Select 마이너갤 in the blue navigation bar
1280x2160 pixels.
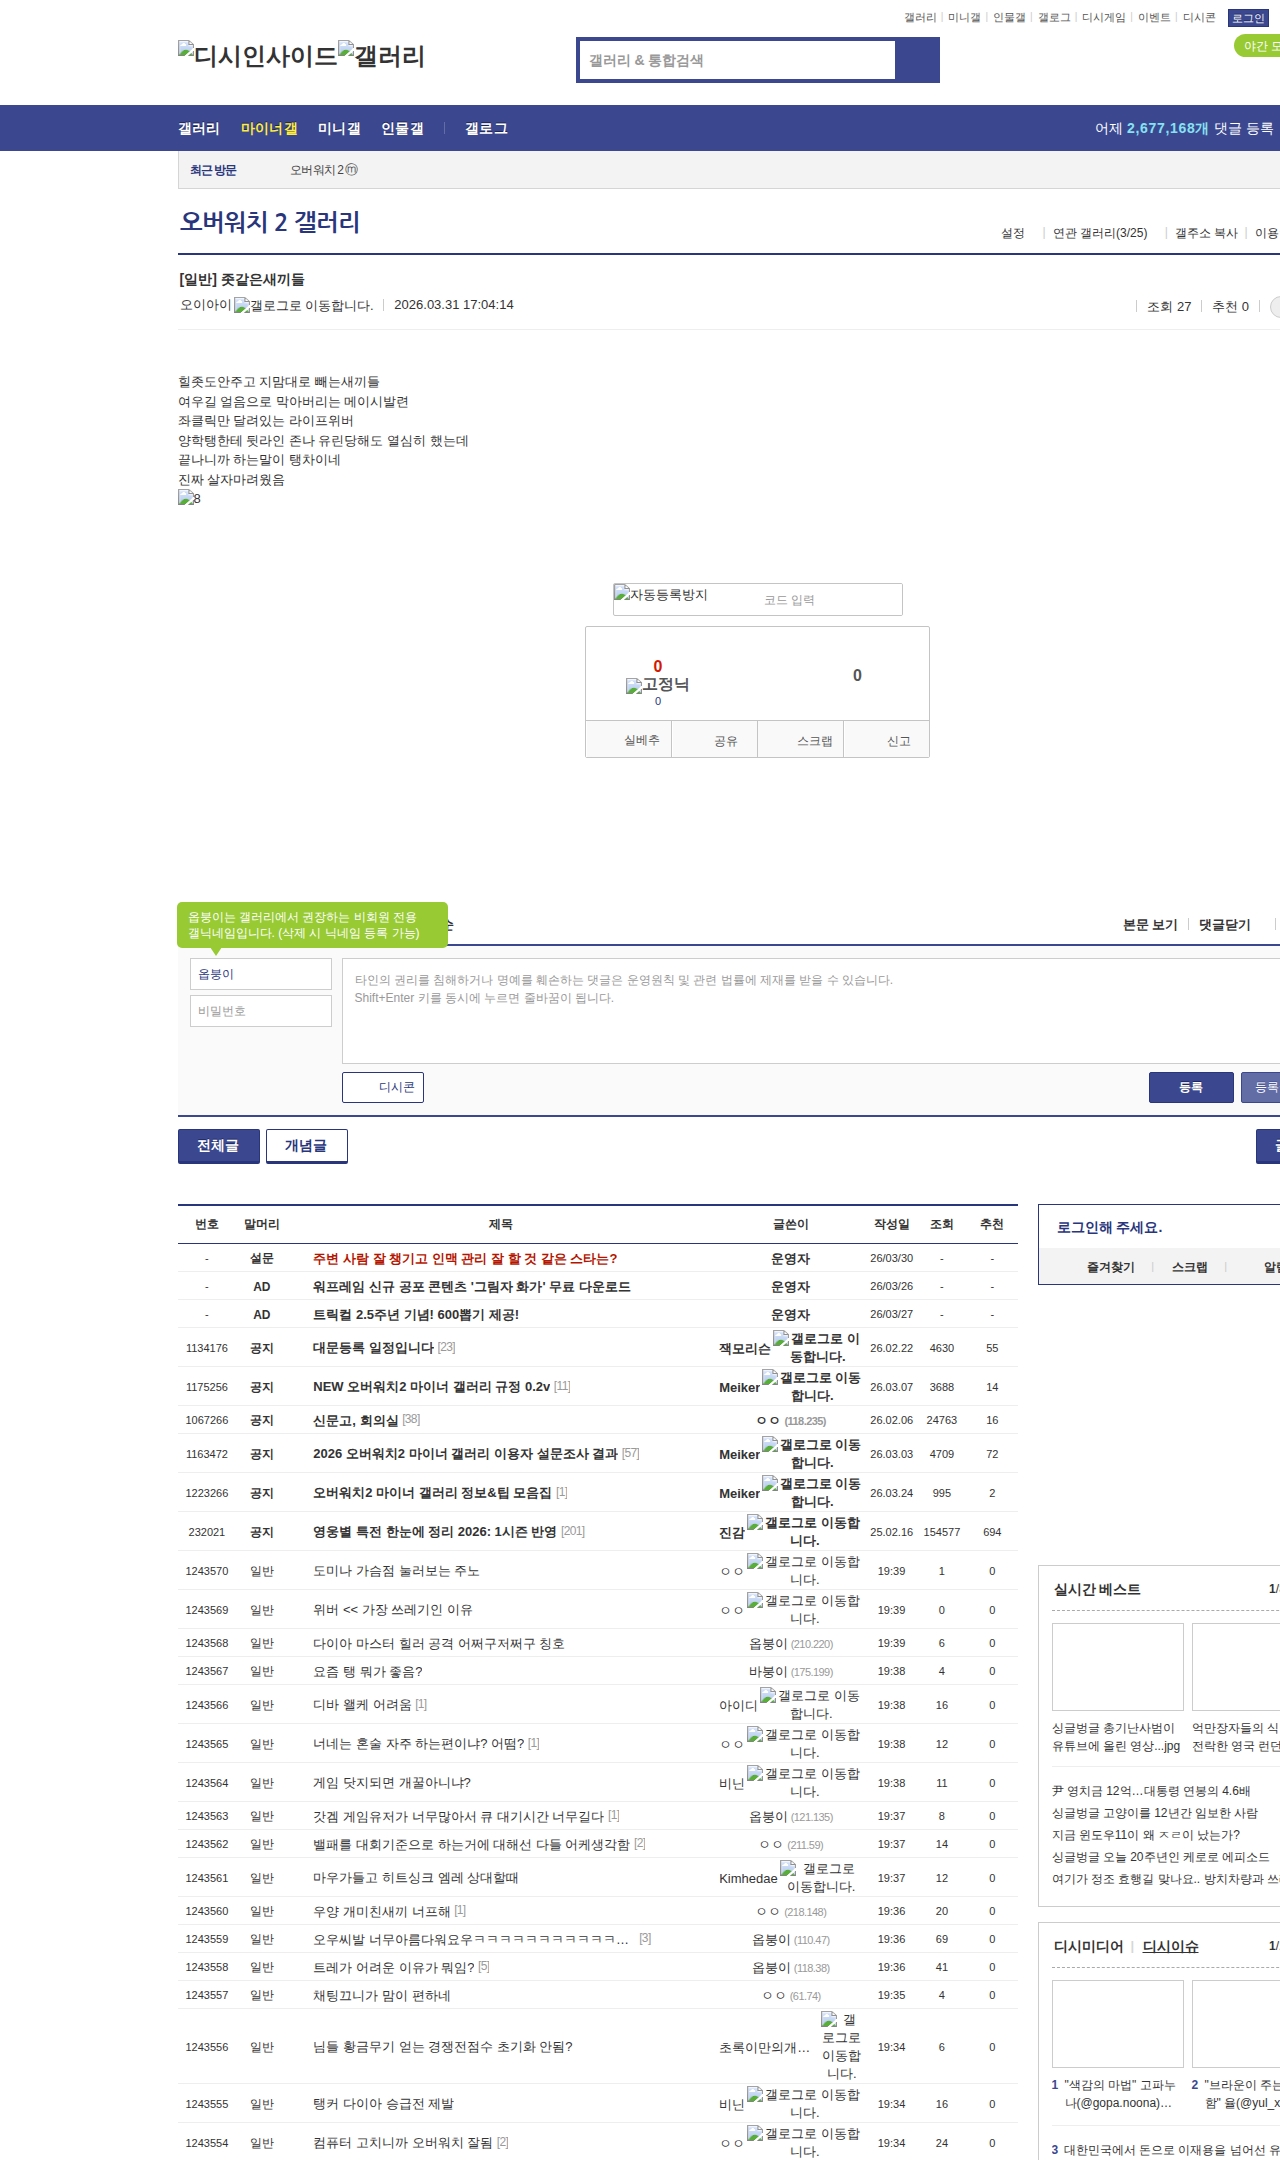click(x=269, y=128)
